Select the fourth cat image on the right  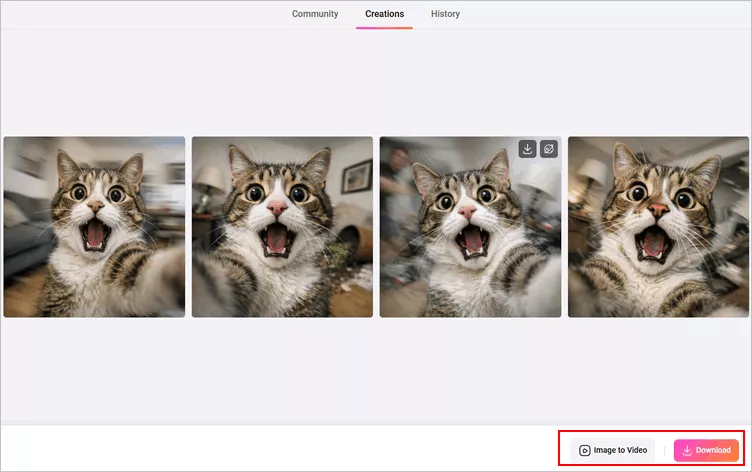(x=658, y=227)
